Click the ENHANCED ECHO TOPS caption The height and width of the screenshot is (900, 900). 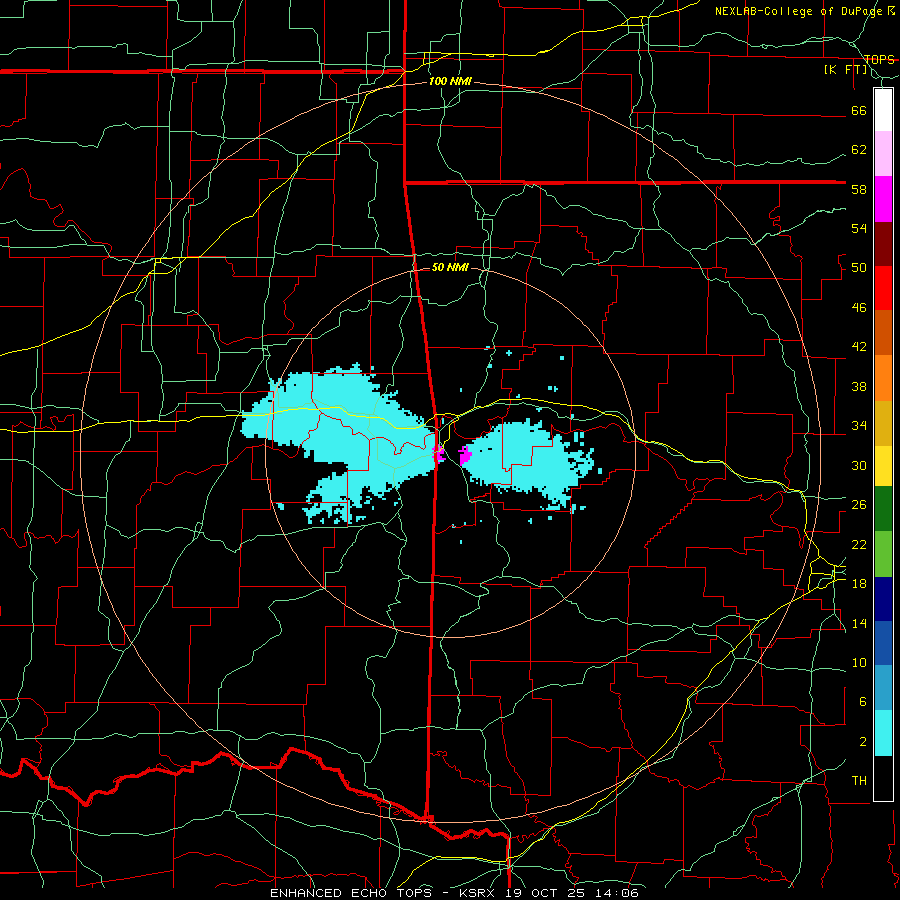click(x=351, y=893)
